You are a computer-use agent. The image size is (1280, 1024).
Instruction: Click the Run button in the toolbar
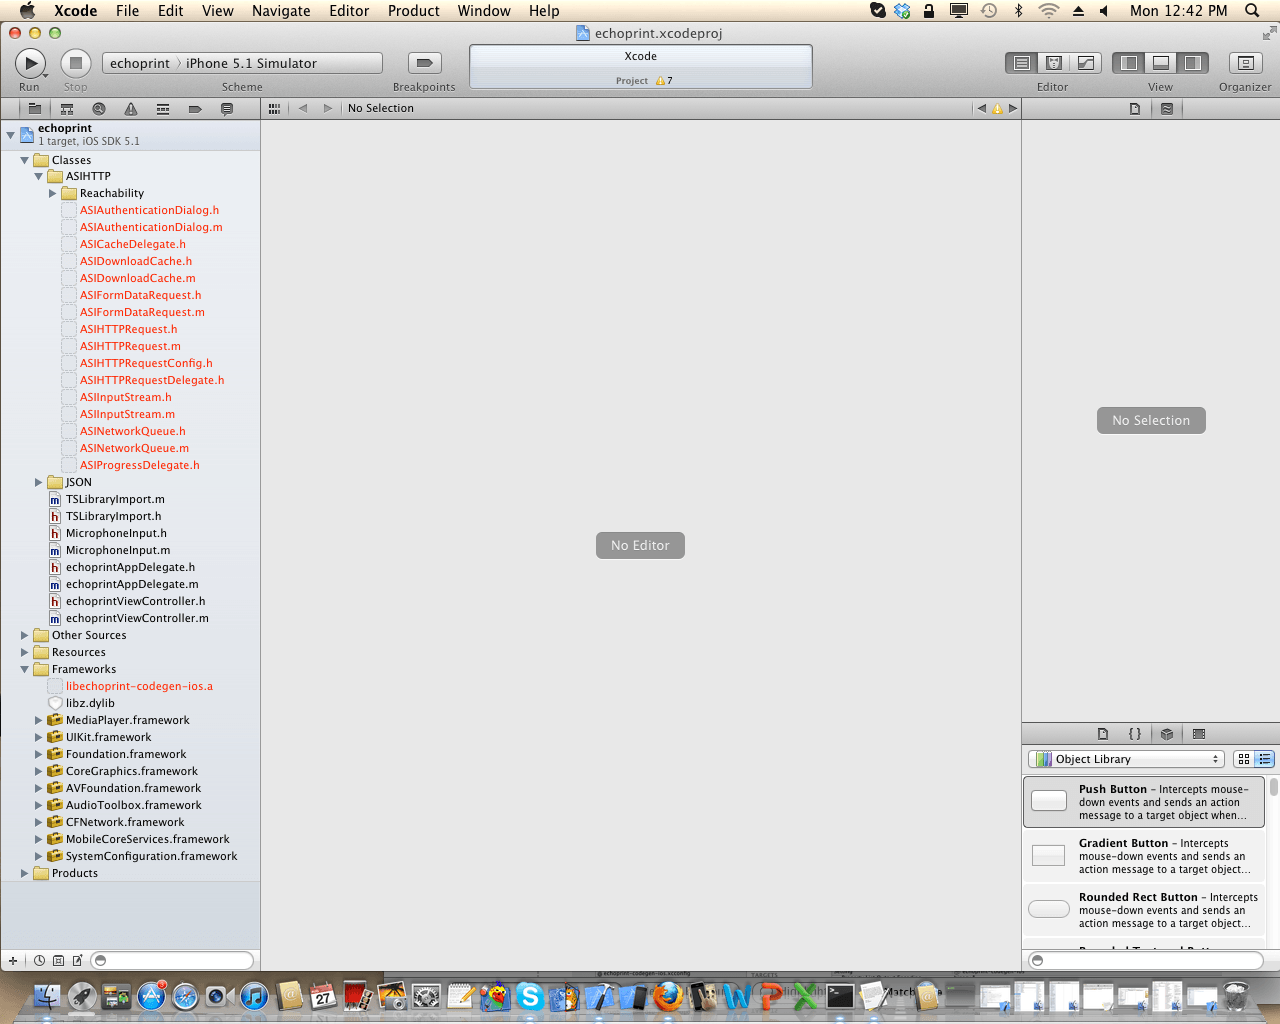tap(30, 63)
